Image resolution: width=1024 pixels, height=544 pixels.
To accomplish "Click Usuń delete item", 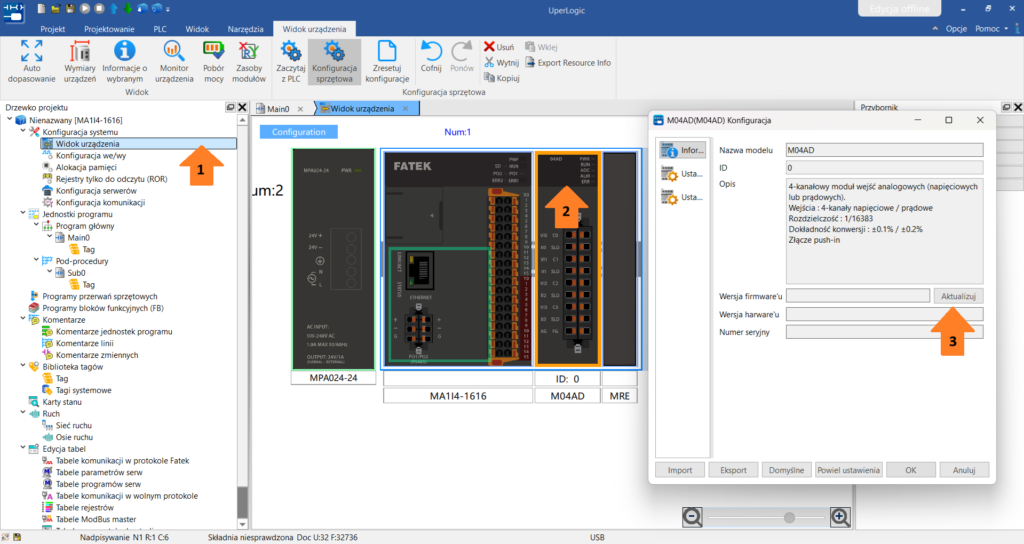I will 499,47.
